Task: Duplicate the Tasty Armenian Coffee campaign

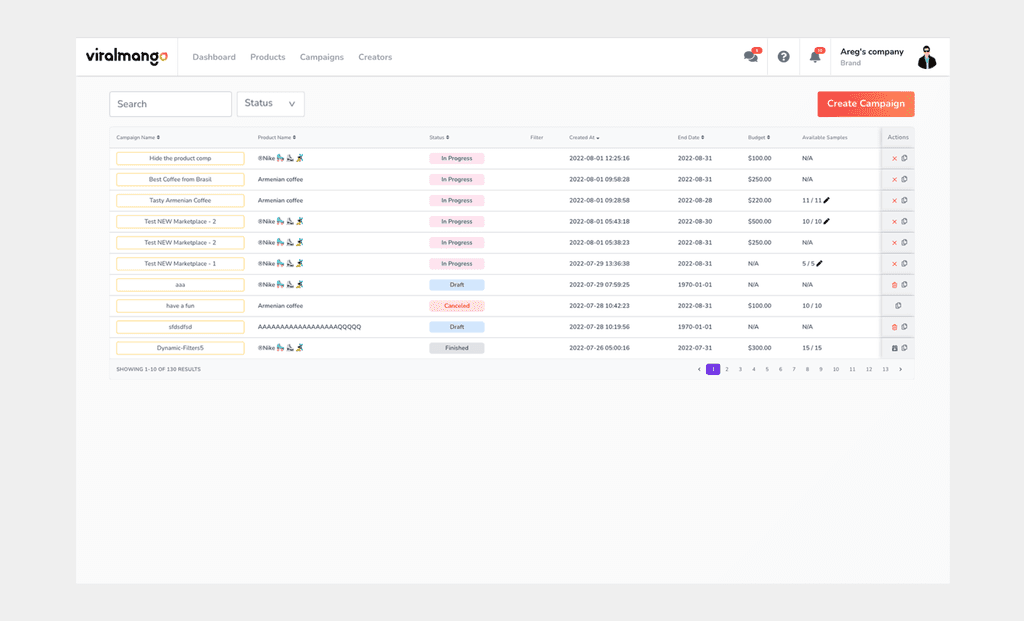Action: (904, 200)
